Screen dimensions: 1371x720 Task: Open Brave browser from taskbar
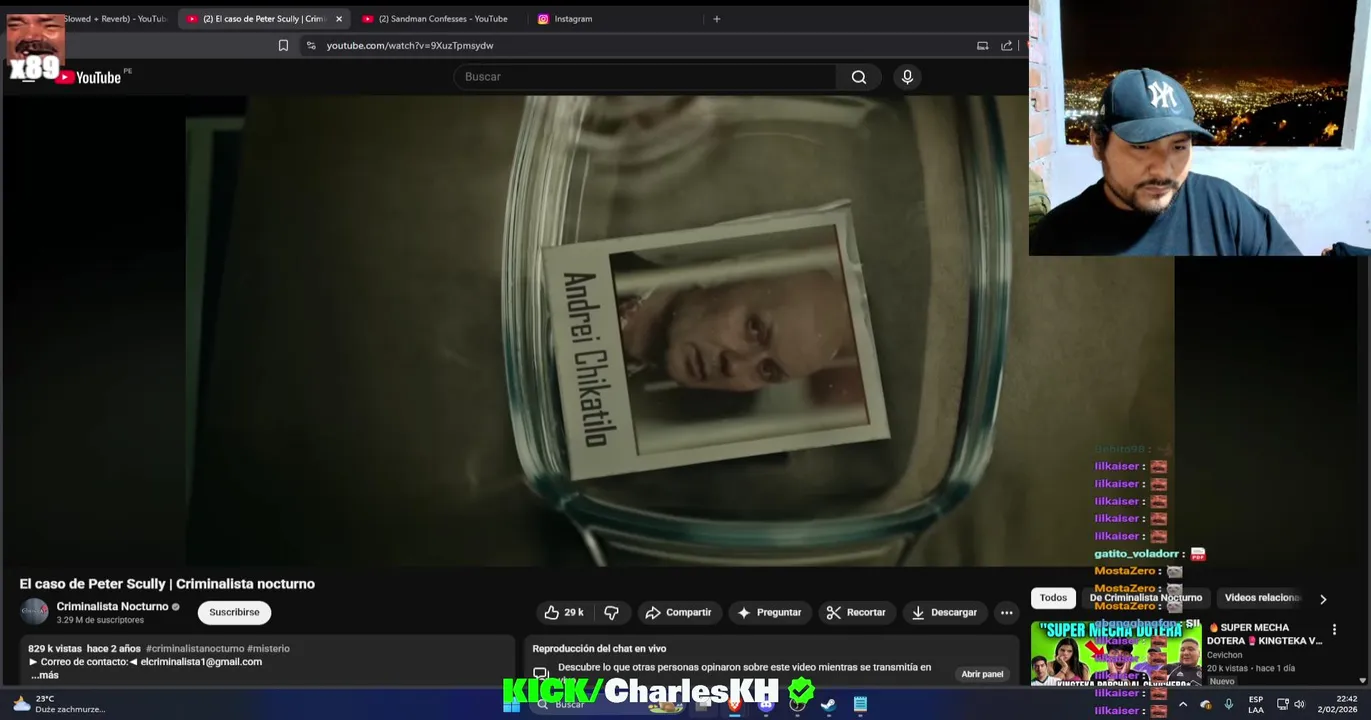click(x=735, y=705)
